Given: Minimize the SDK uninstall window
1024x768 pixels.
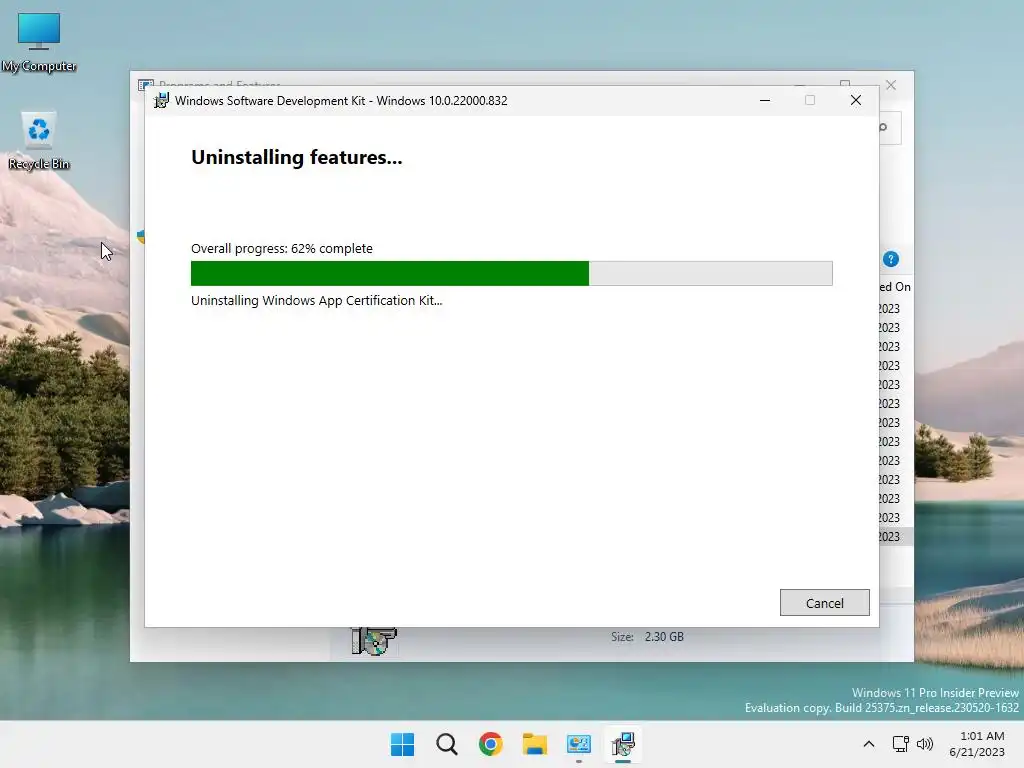Looking at the screenshot, I should coord(765,101).
